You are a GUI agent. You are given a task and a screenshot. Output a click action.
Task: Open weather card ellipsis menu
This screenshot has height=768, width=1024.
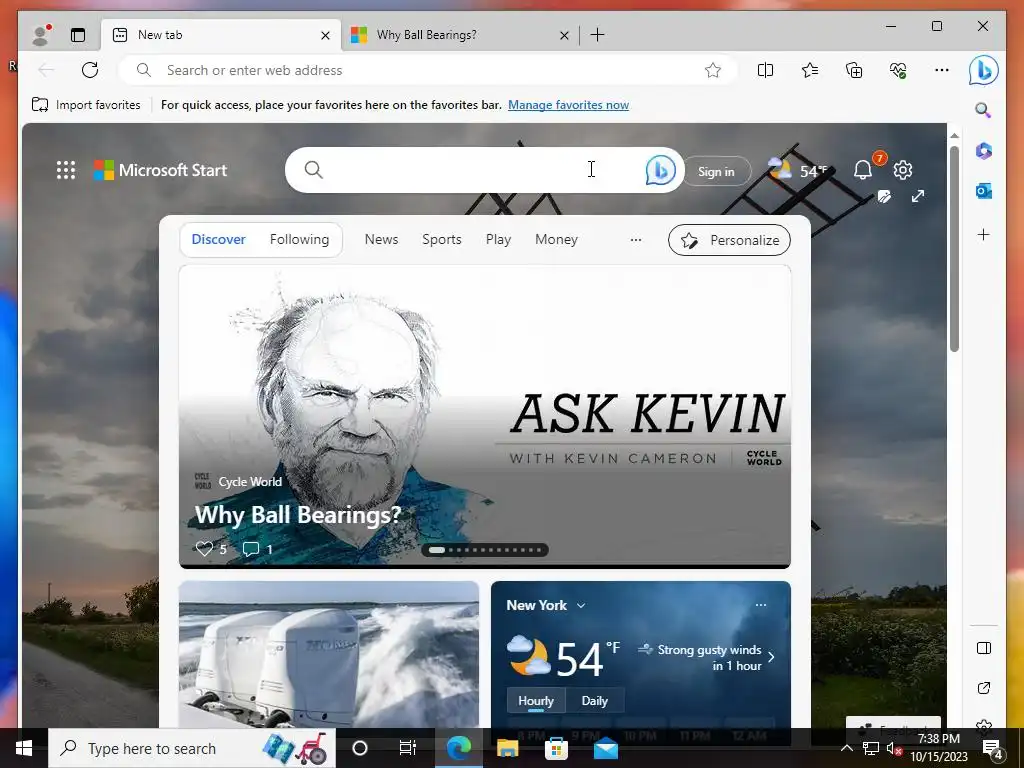761,605
